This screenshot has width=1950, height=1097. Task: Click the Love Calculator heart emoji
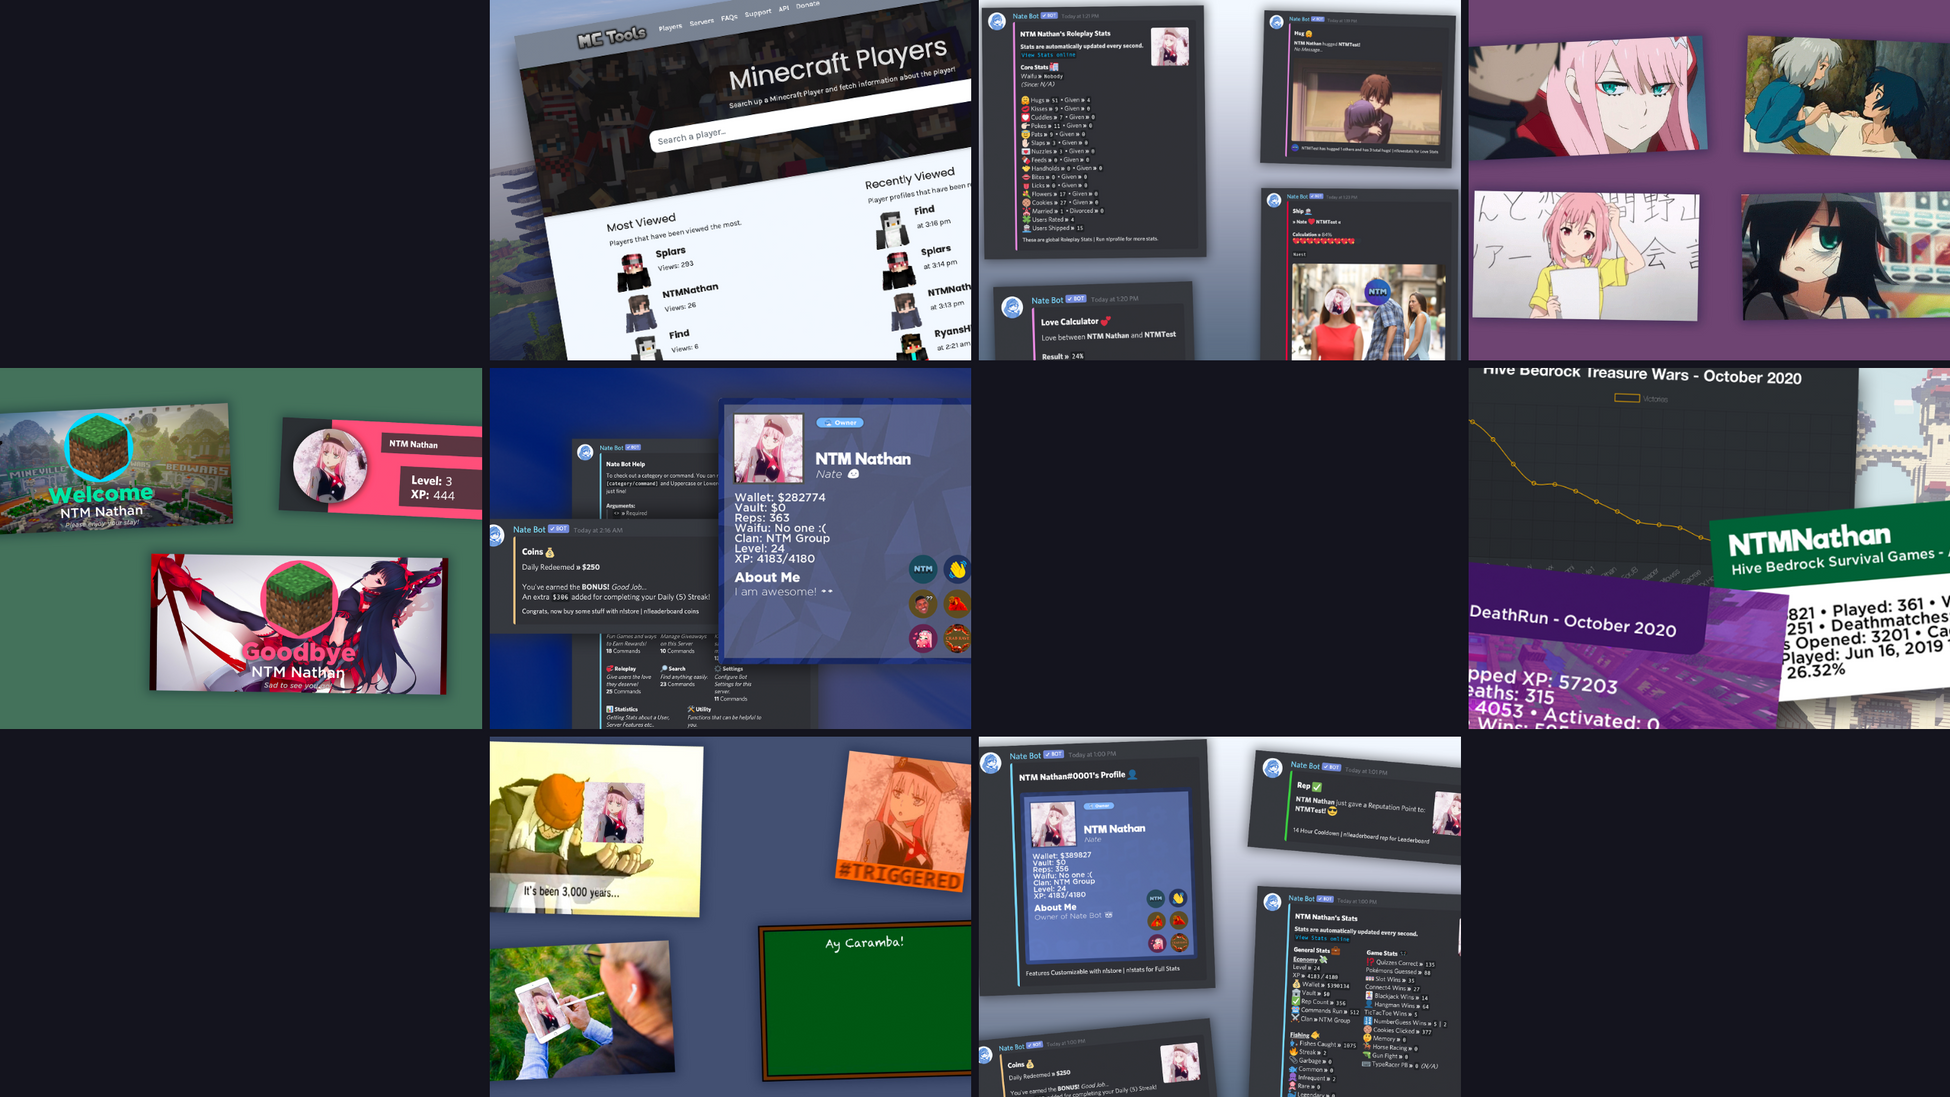[1106, 321]
